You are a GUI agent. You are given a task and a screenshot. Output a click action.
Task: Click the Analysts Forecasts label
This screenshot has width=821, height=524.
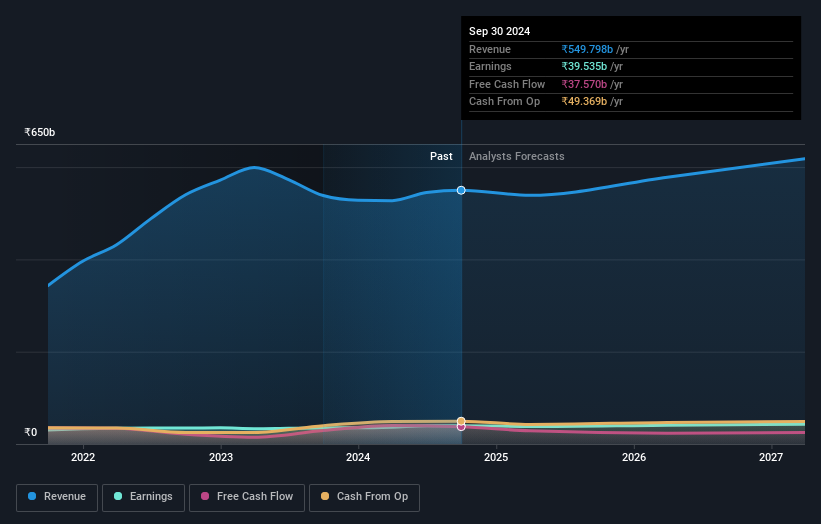click(517, 156)
